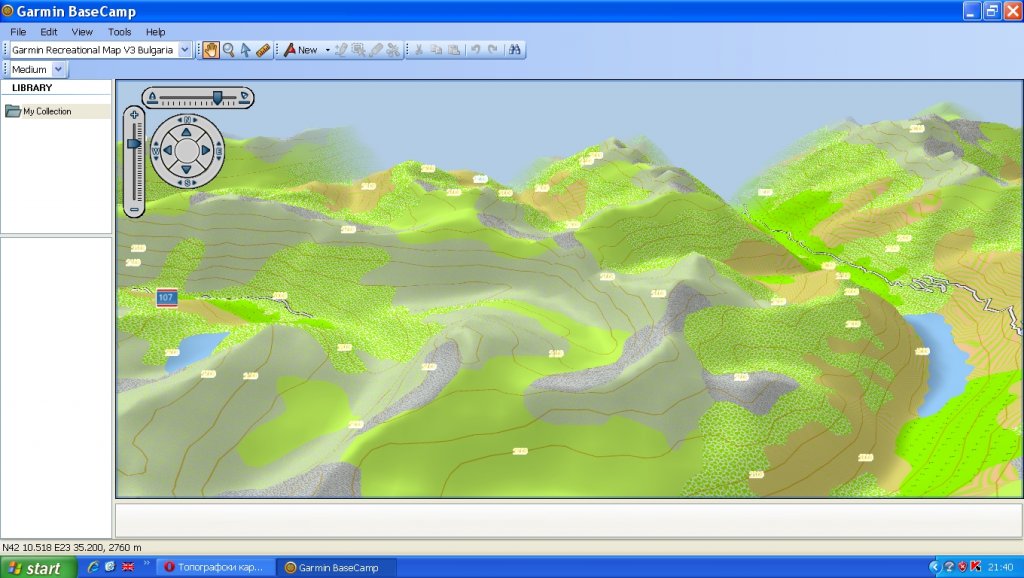Image resolution: width=1024 pixels, height=578 pixels.
Task: Click the Copy icon
Action: coord(436,50)
